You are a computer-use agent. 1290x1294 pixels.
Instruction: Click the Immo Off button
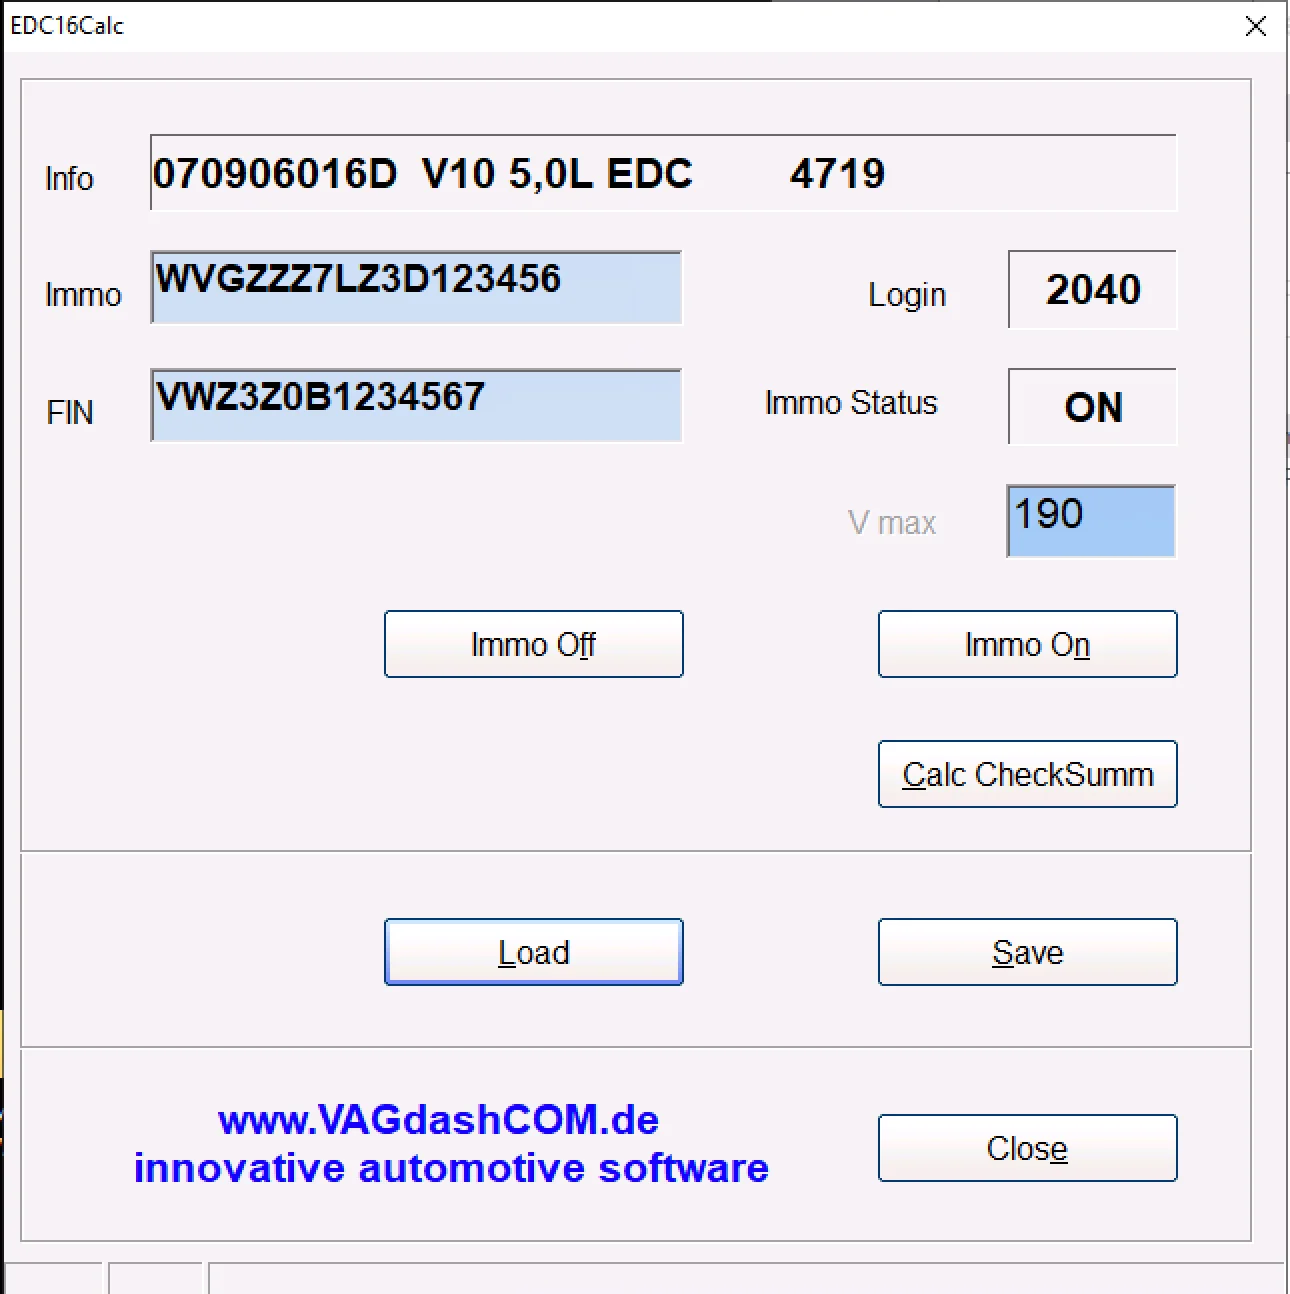[x=533, y=644]
